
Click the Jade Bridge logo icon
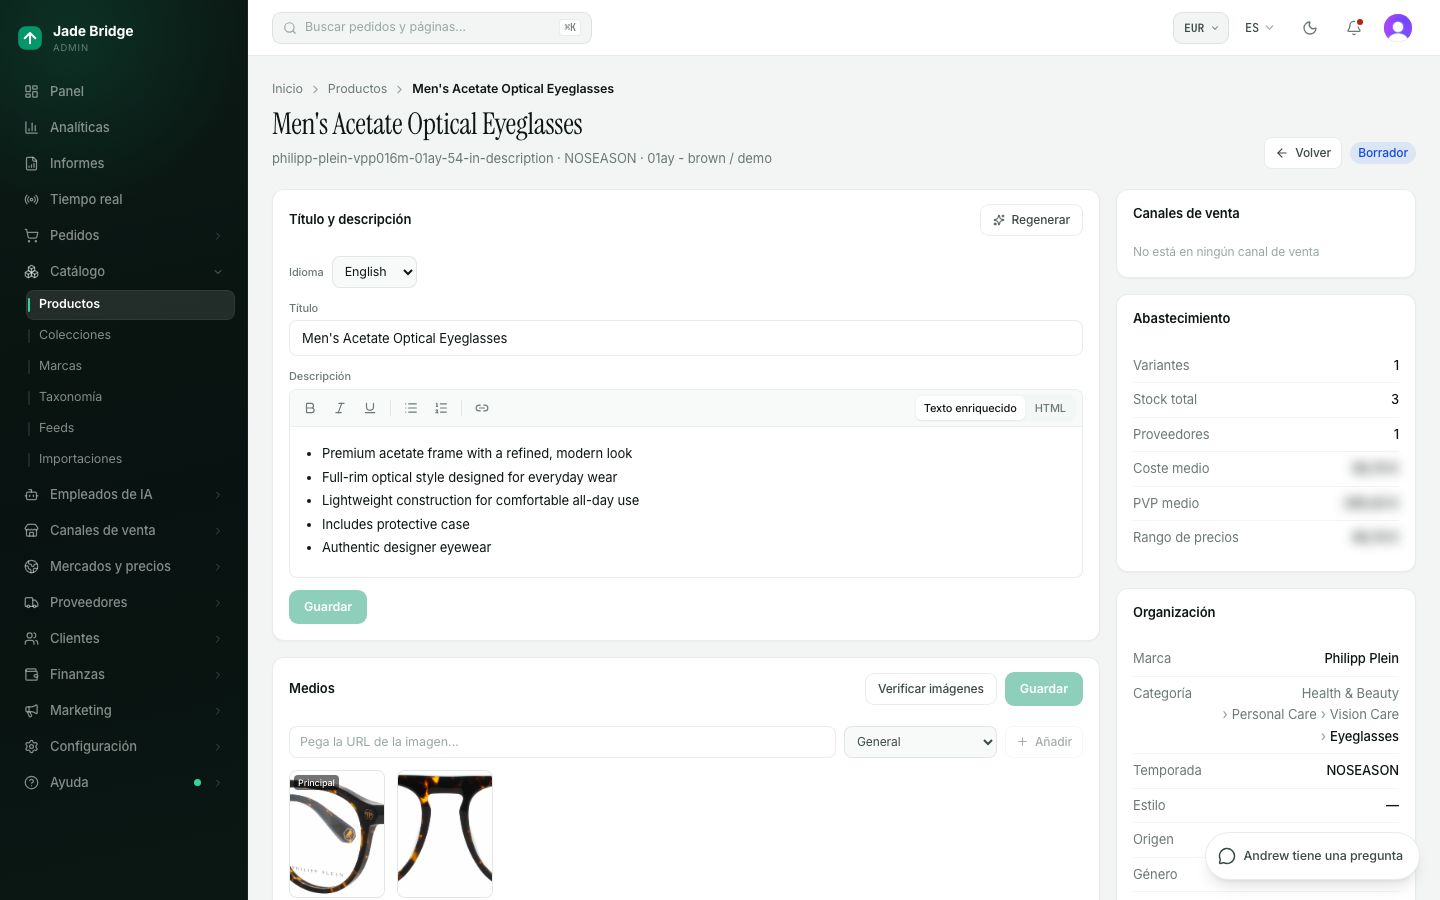(x=30, y=38)
